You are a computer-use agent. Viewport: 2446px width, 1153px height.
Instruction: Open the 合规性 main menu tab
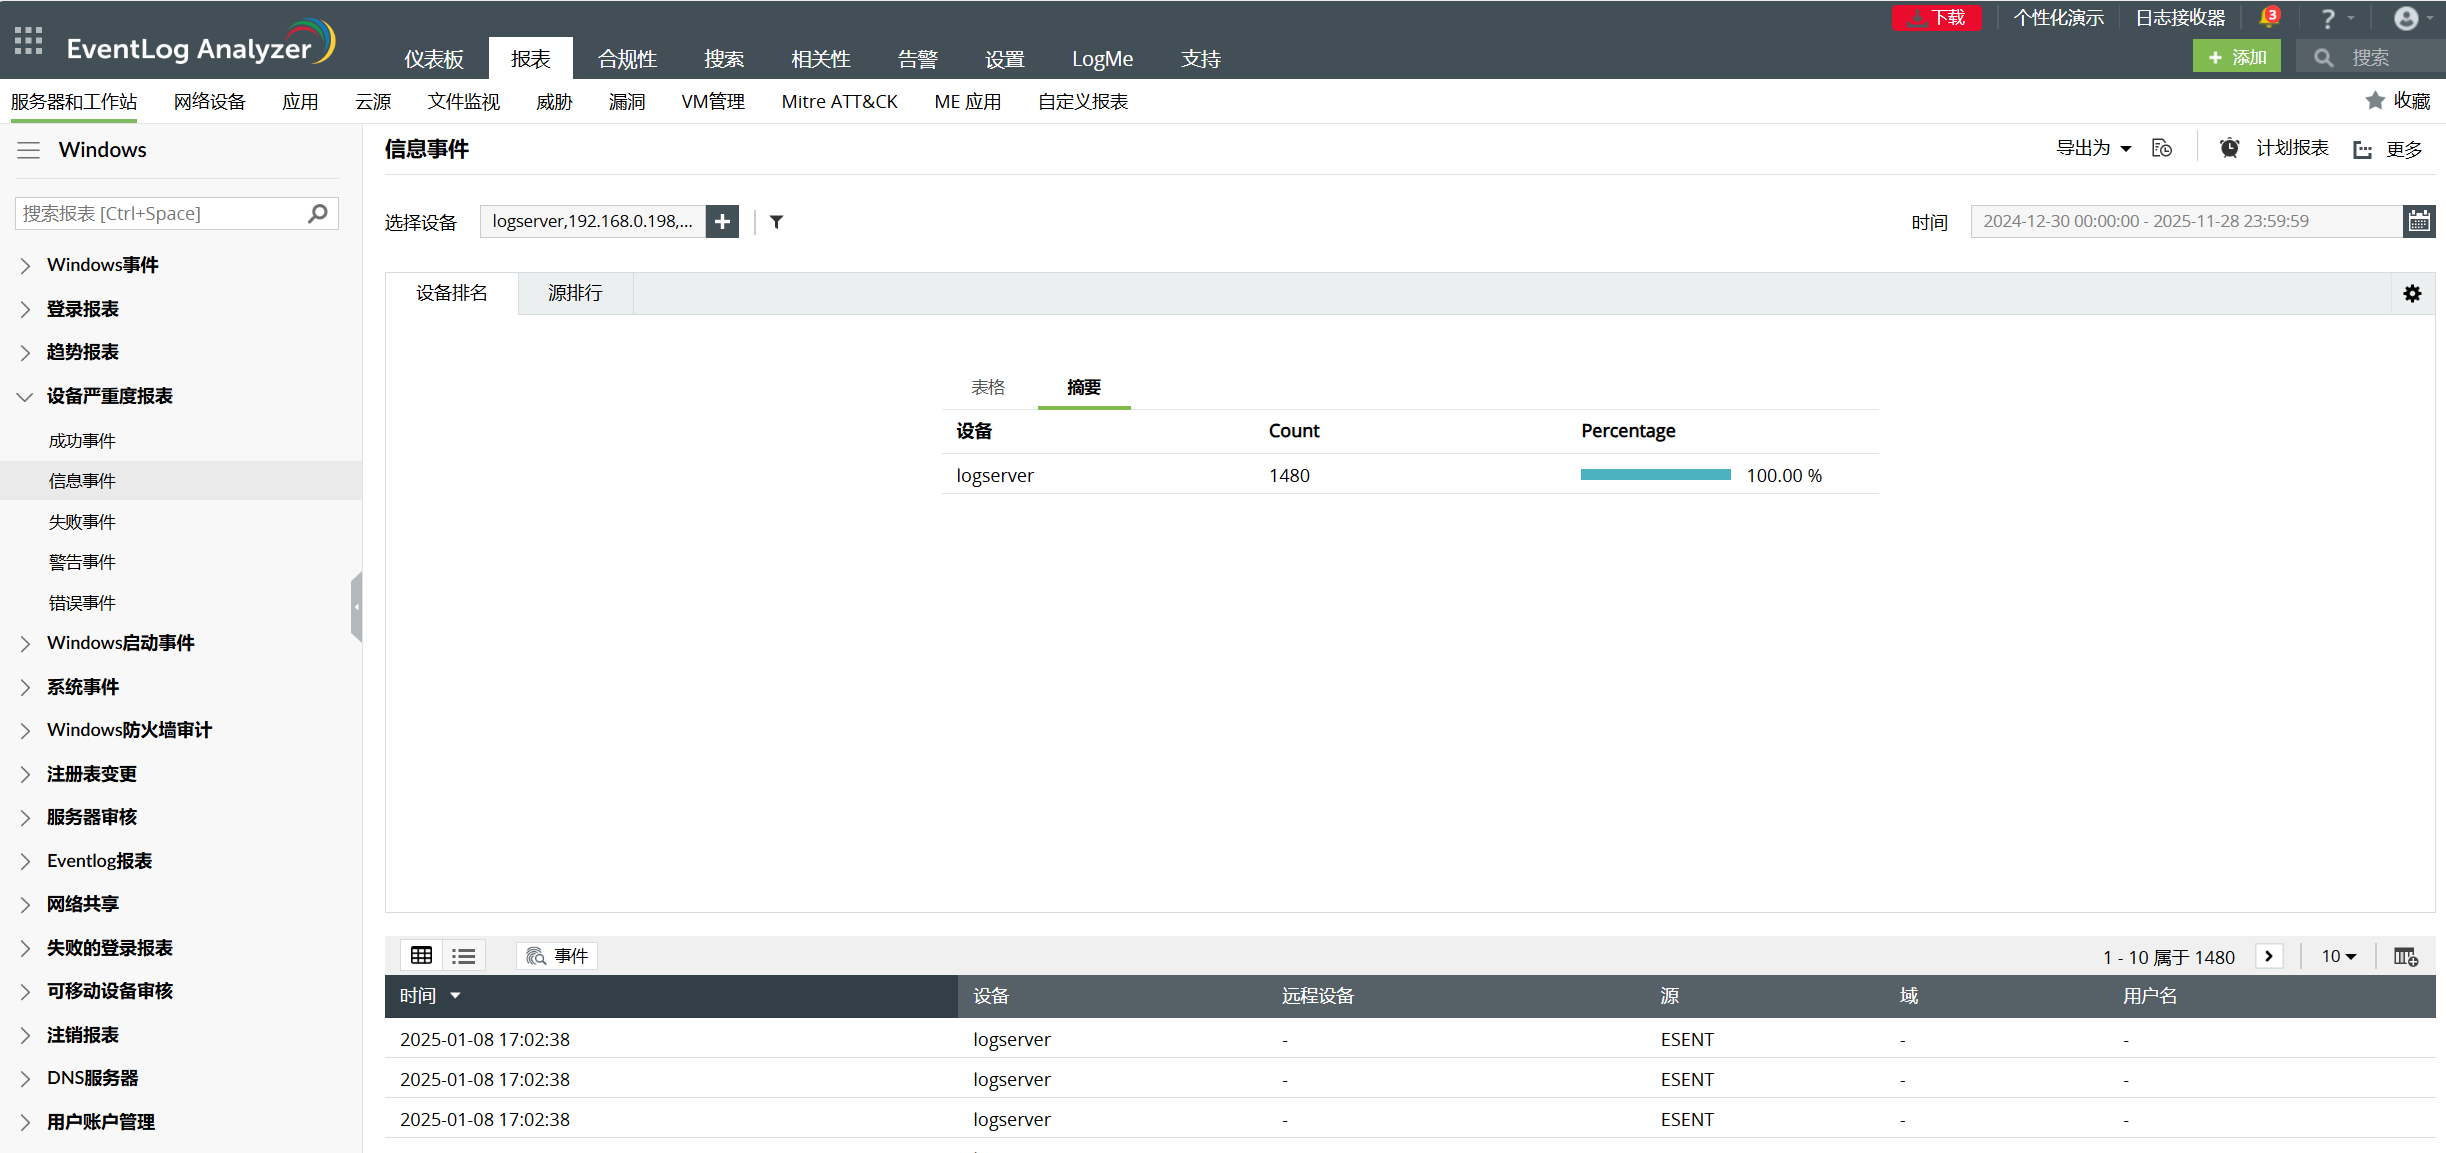pyautogui.click(x=627, y=59)
